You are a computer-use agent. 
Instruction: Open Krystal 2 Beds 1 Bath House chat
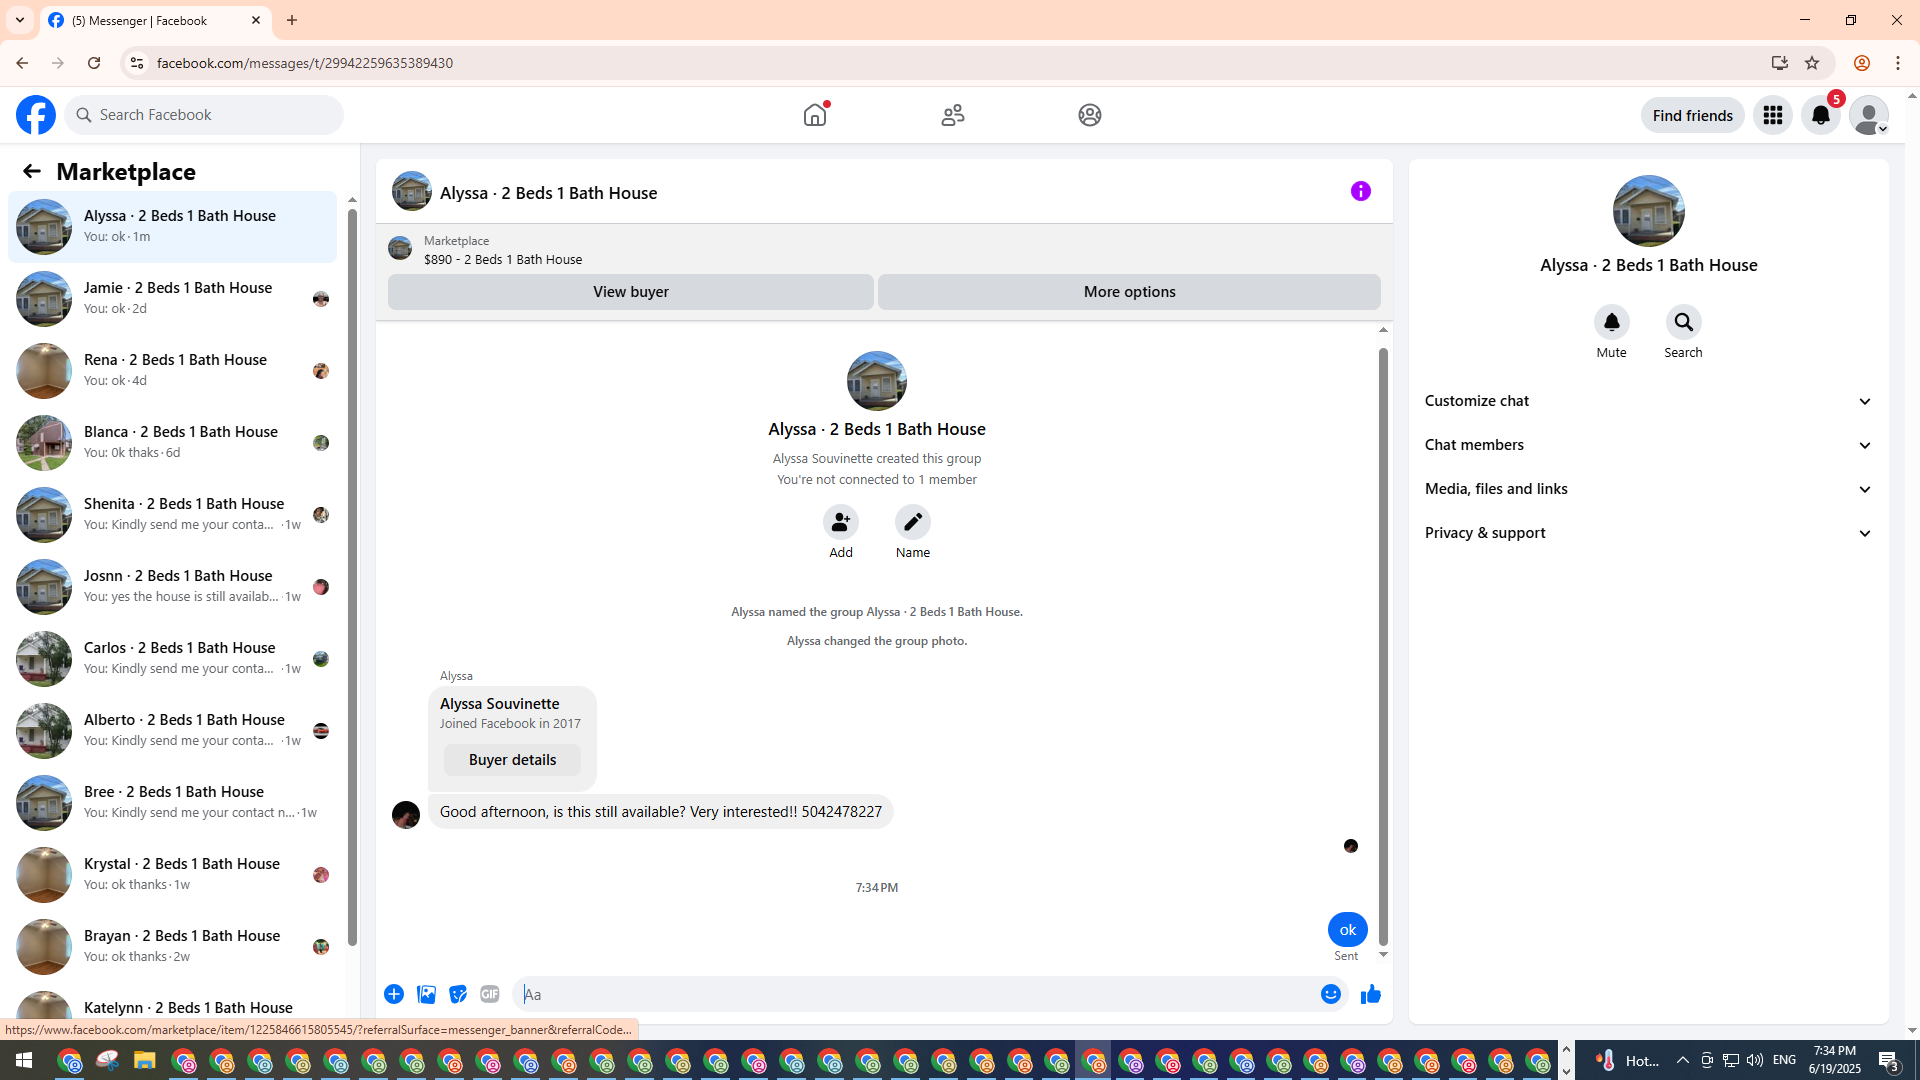click(x=173, y=874)
